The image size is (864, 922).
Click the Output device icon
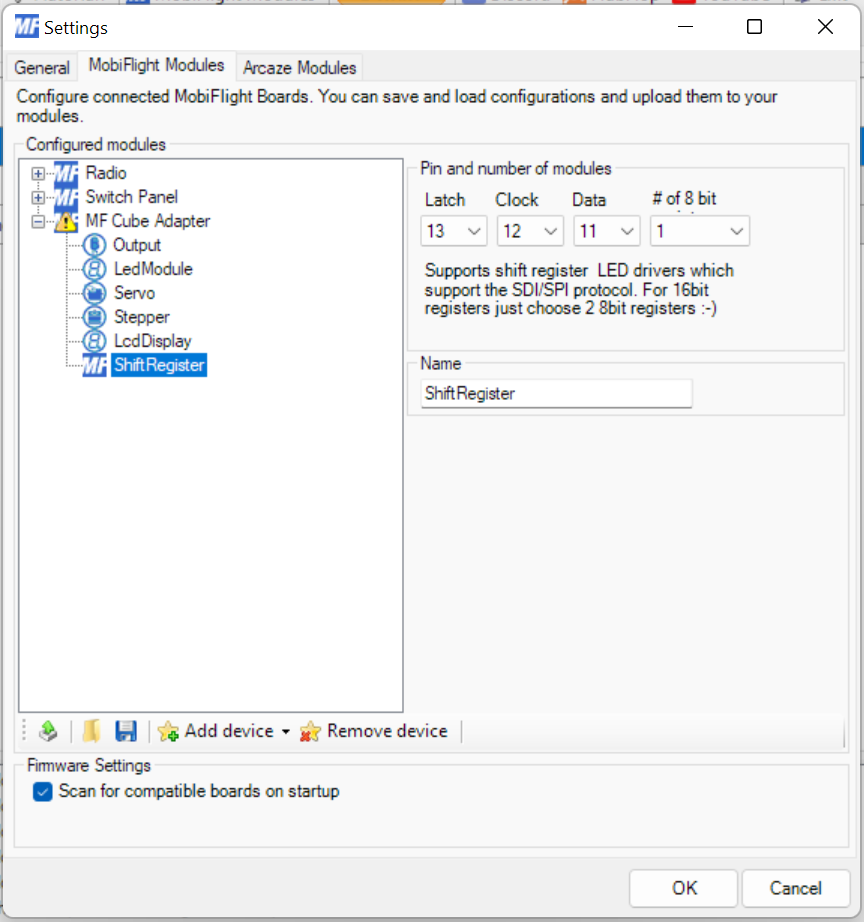point(94,245)
